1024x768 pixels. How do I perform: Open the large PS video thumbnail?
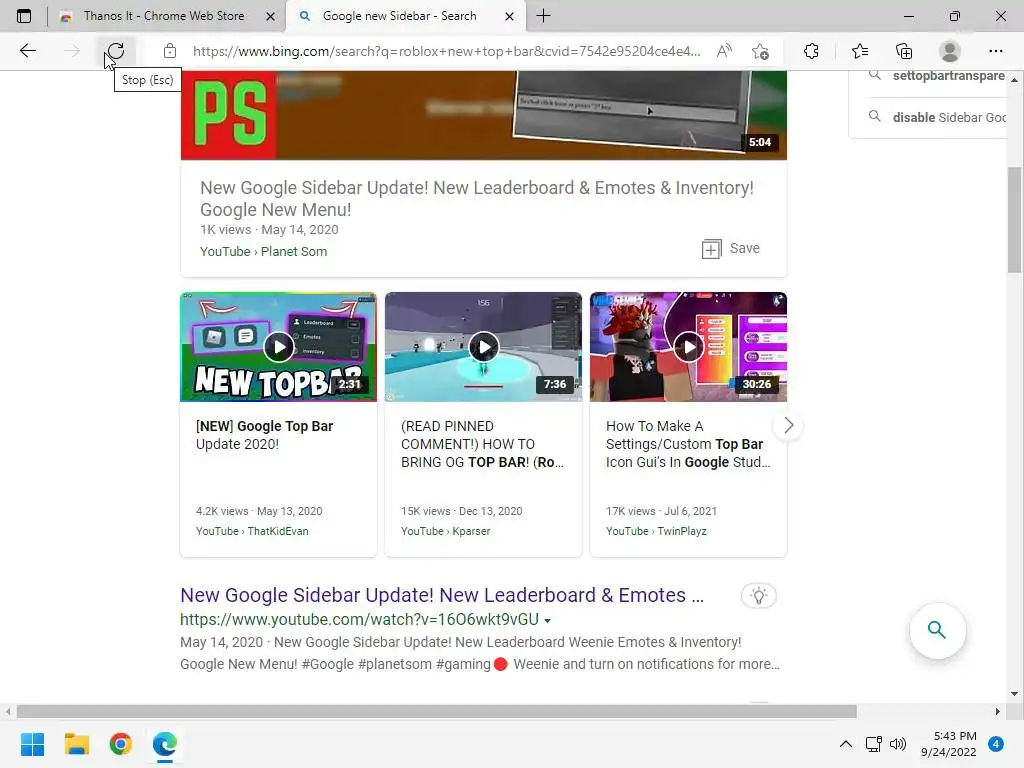483,115
